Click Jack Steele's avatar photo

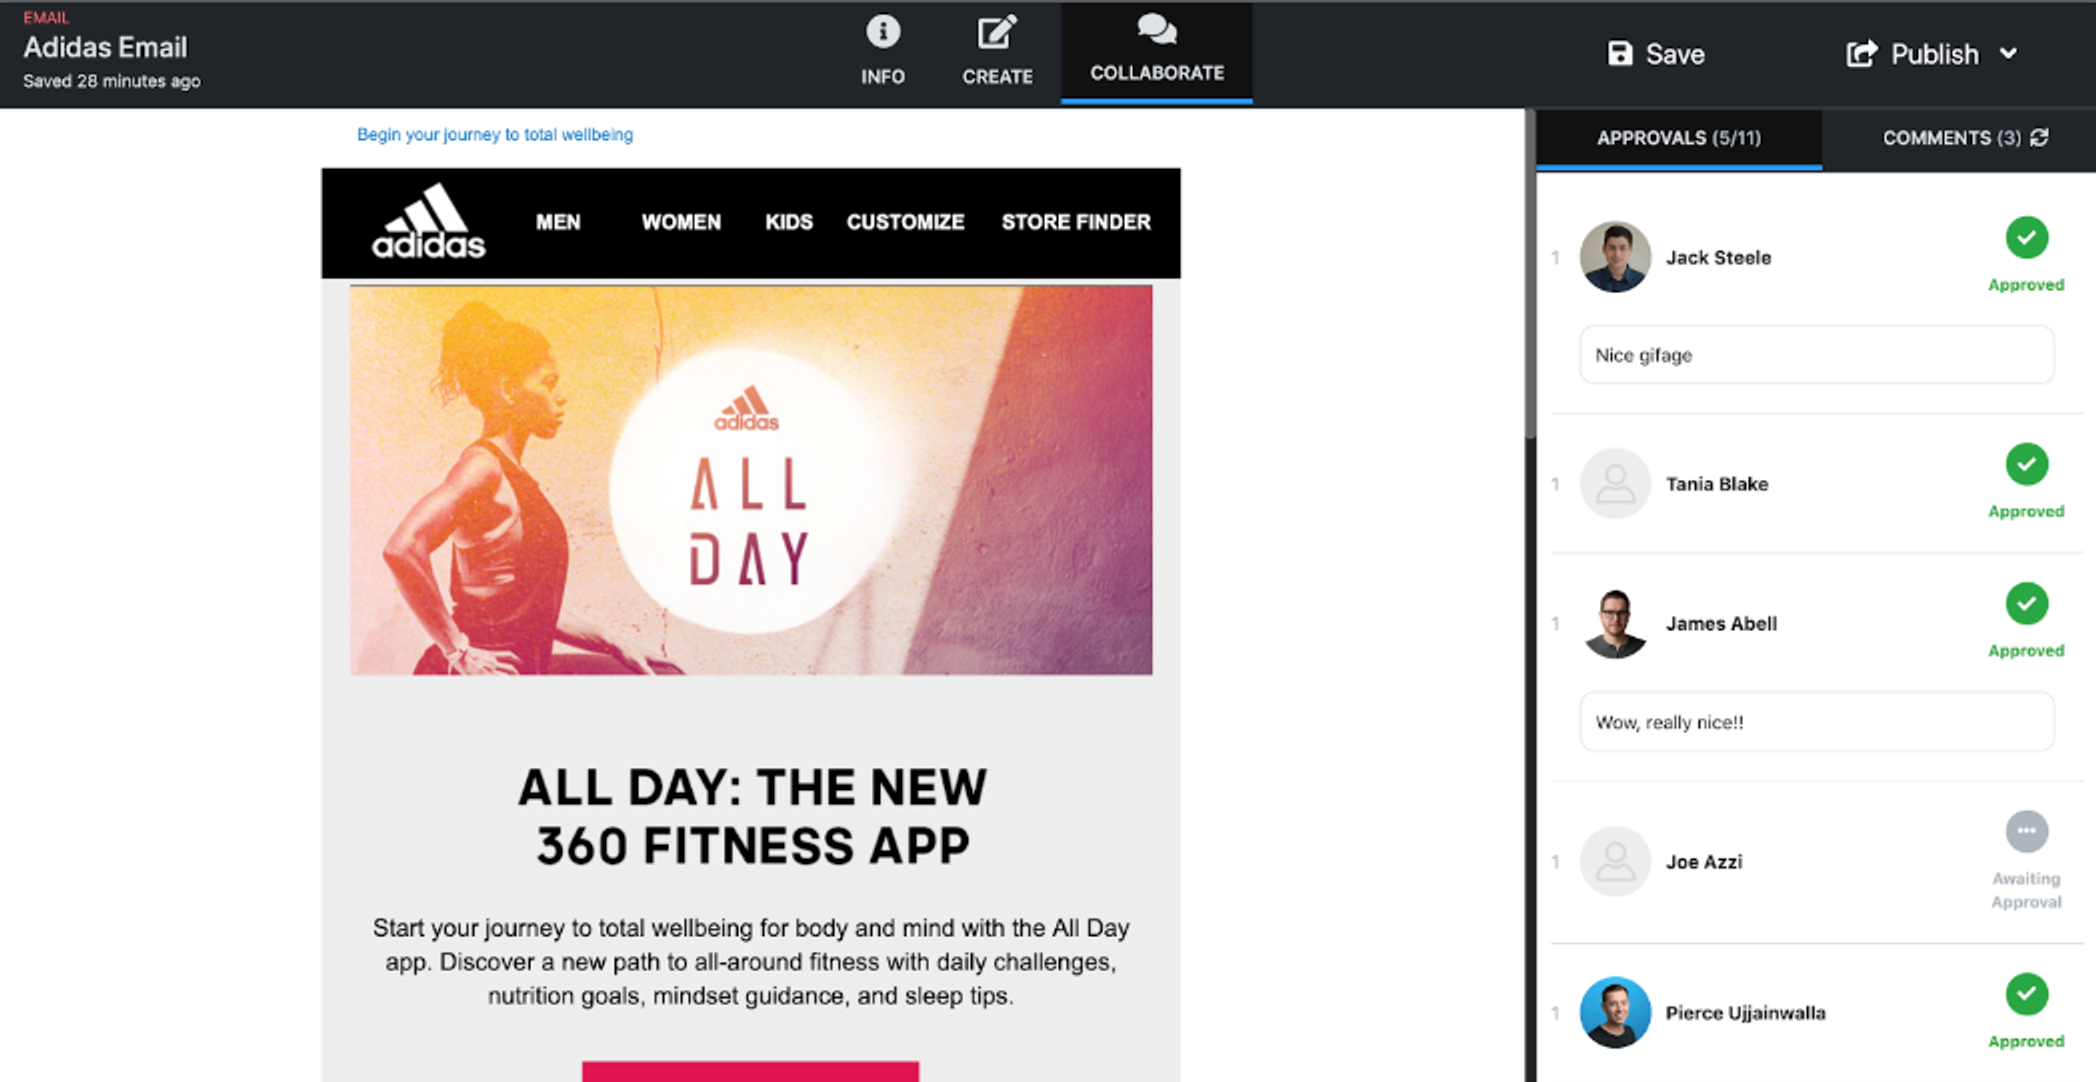(1614, 257)
